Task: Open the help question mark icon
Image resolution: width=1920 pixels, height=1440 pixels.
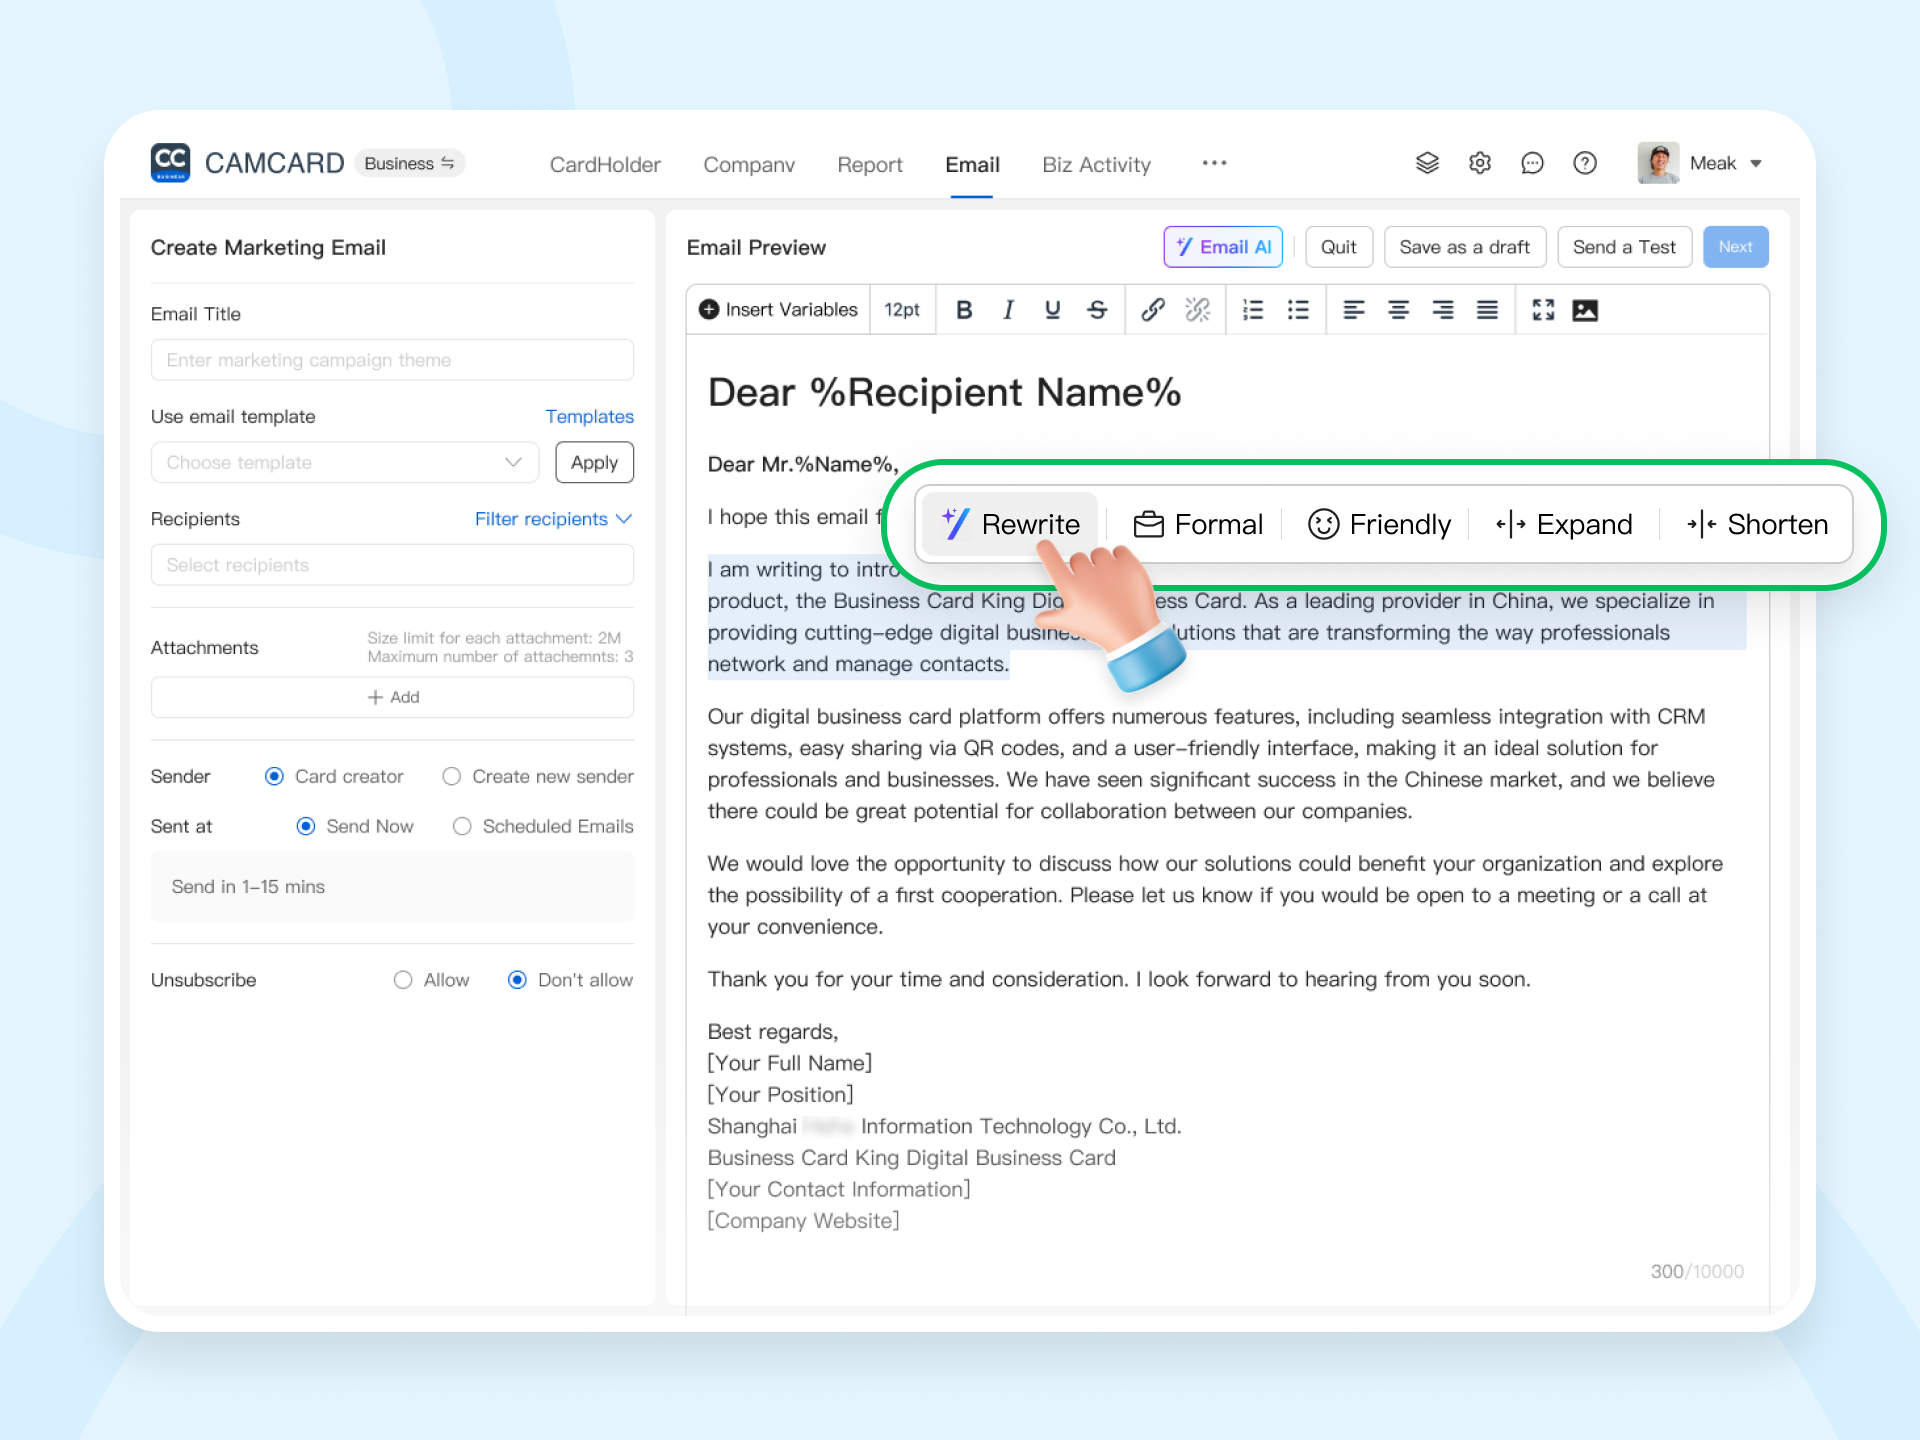Action: pos(1585,163)
